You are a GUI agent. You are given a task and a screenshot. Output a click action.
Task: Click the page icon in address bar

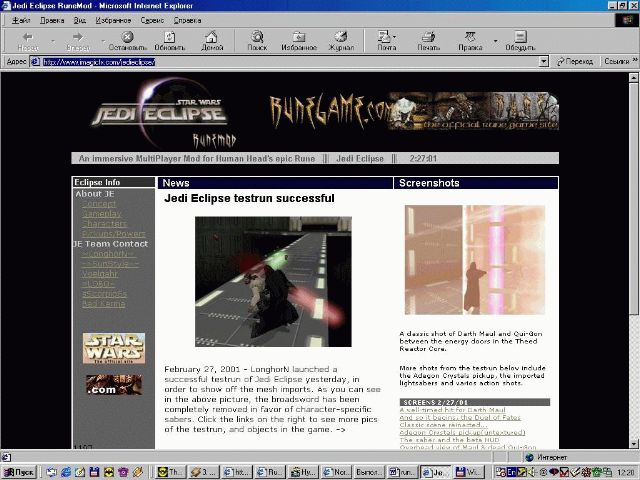[x=36, y=62]
